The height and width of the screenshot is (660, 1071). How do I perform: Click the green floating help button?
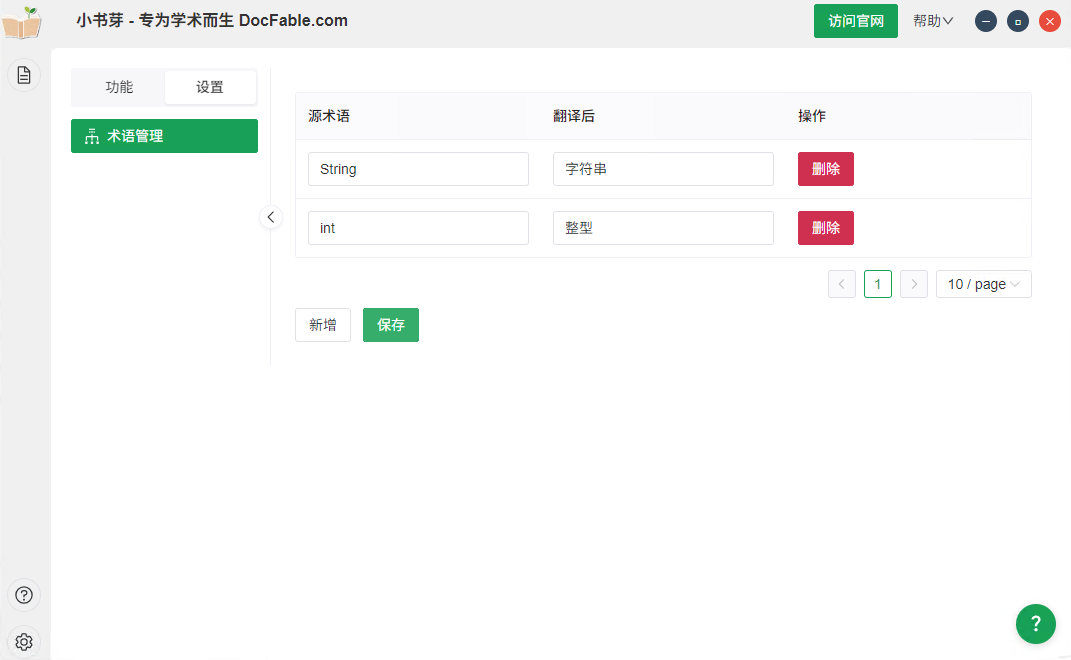click(x=1035, y=624)
